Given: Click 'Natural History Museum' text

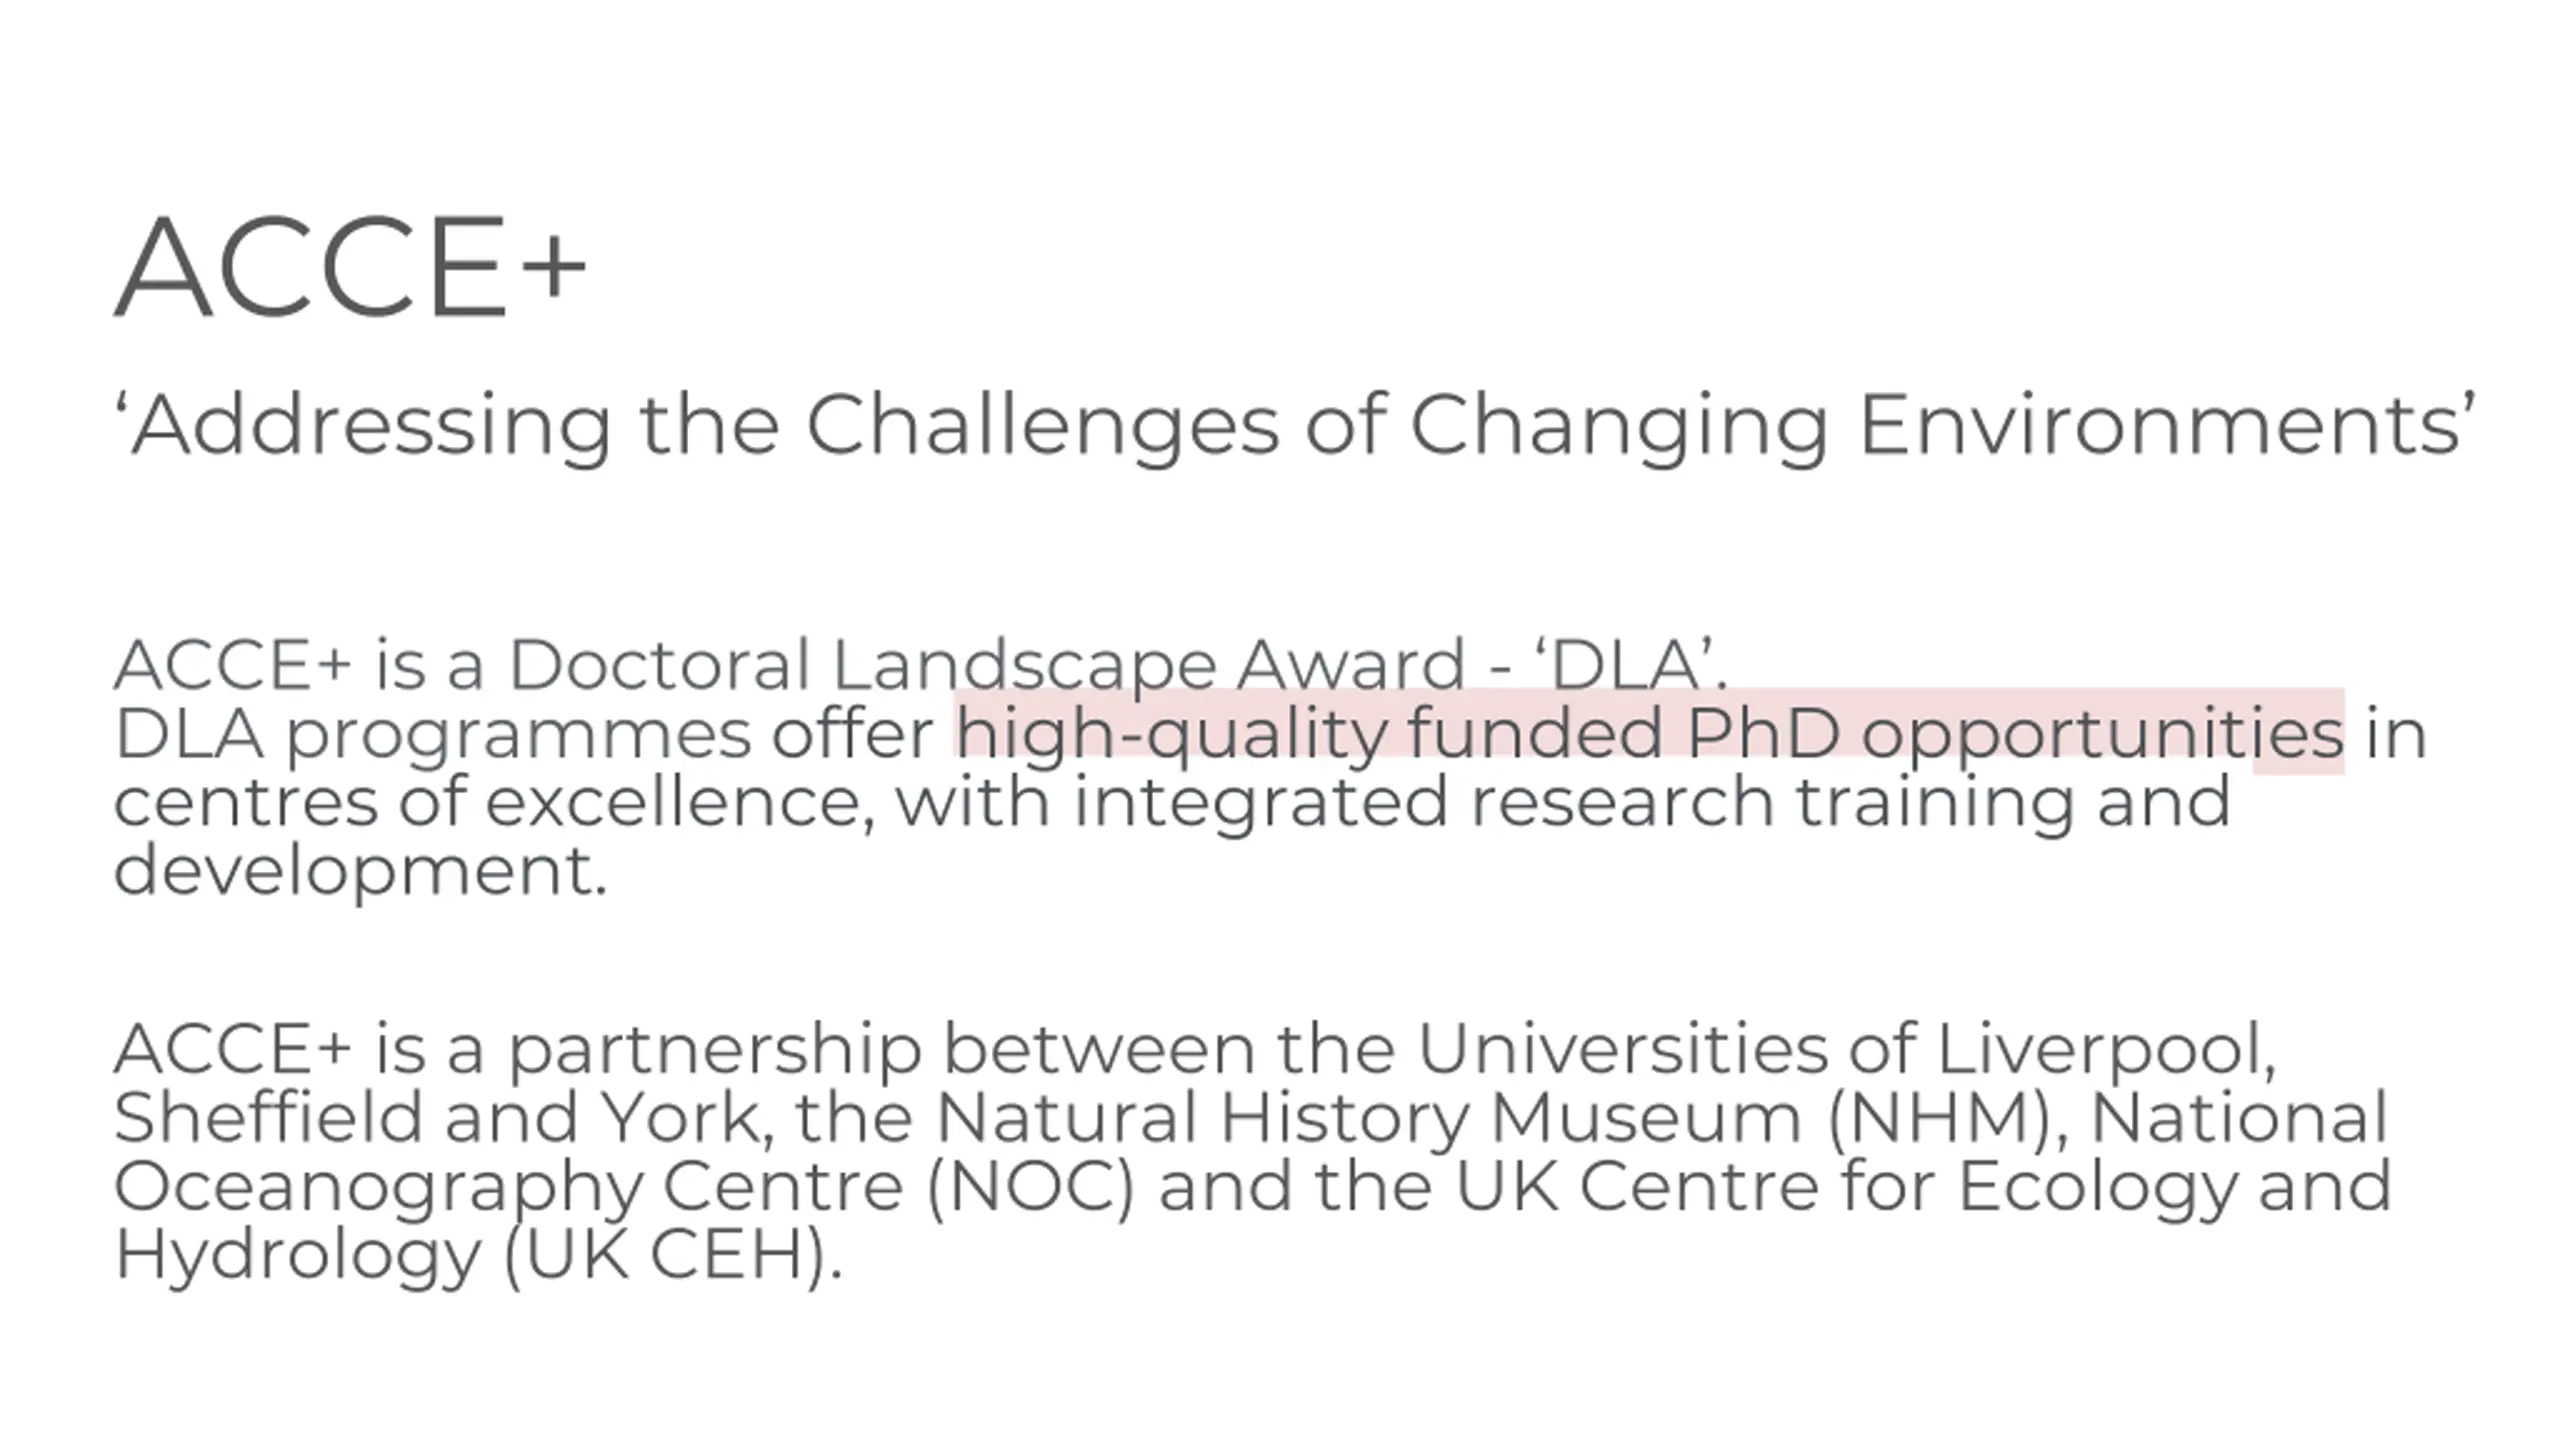Looking at the screenshot, I should tap(1369, 1118).
